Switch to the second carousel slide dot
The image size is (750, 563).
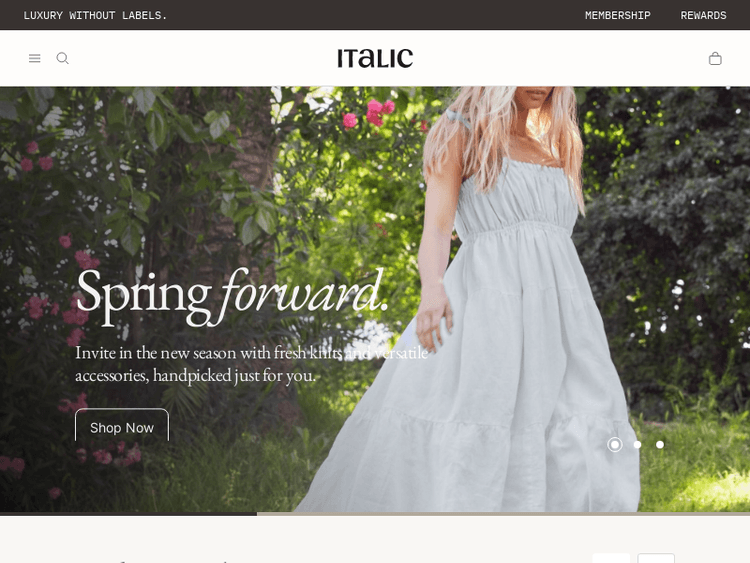(x=637, y=445)
